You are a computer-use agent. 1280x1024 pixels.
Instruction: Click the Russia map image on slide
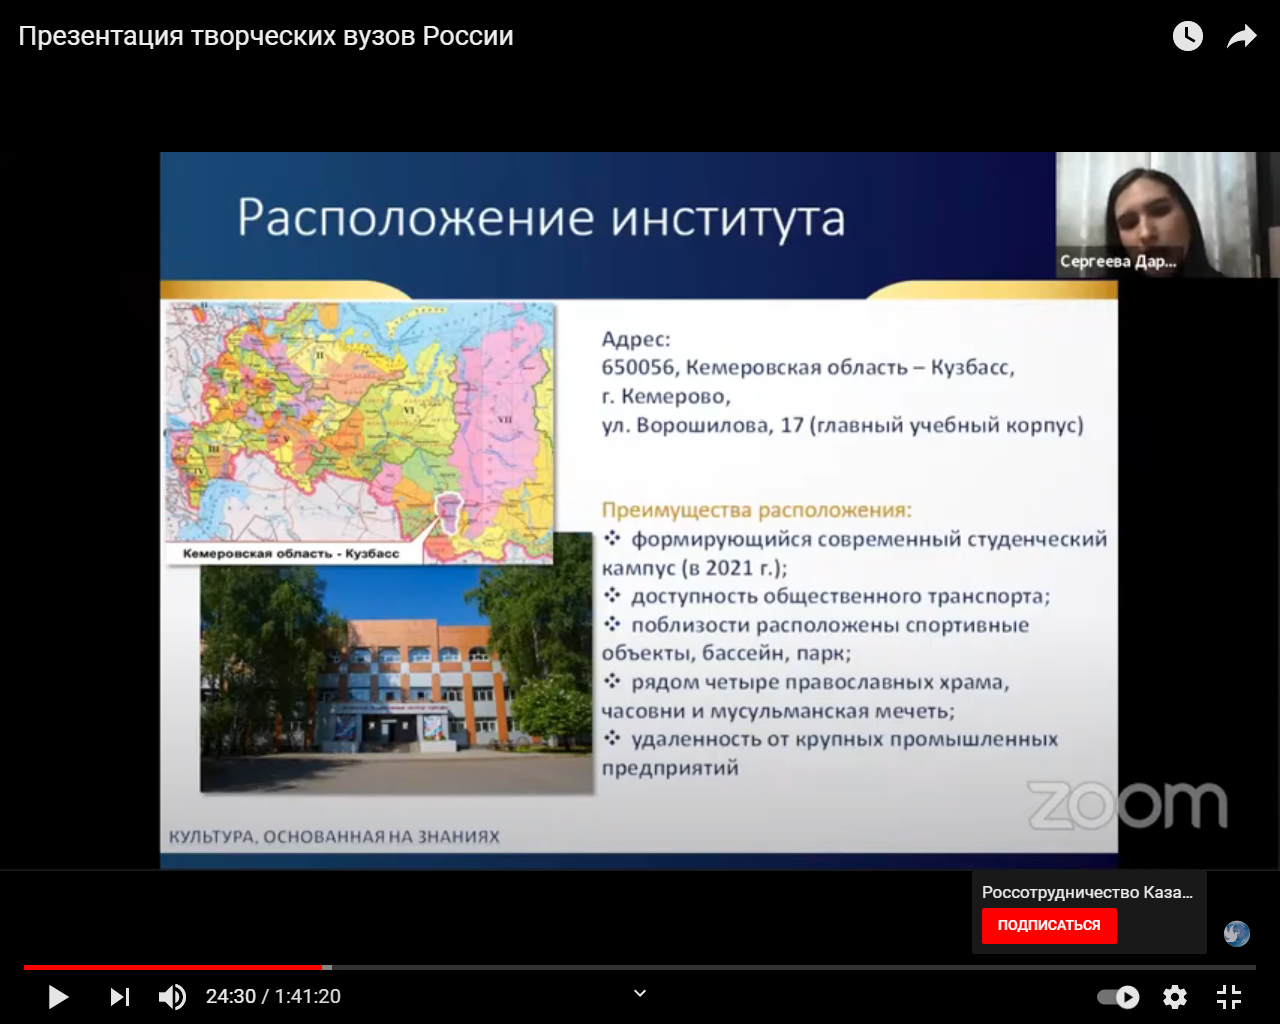360,432
